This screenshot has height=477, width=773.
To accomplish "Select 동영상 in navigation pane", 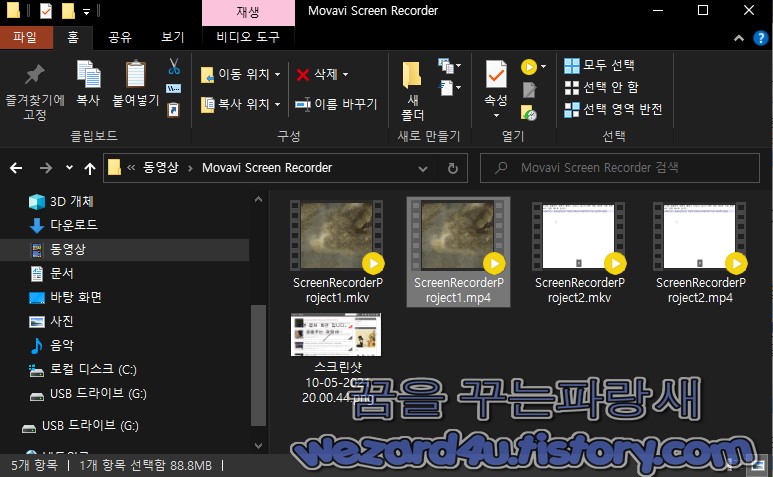I will click(125, 249).
